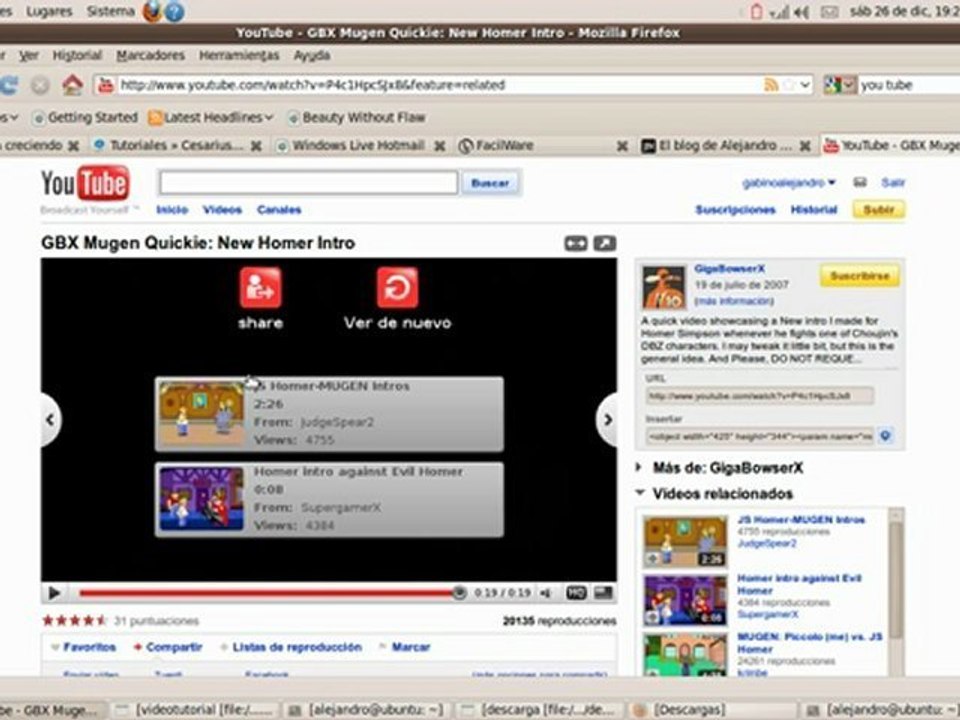Click the Salir sign-out link

pyautogui.click(x=893, y=182)
